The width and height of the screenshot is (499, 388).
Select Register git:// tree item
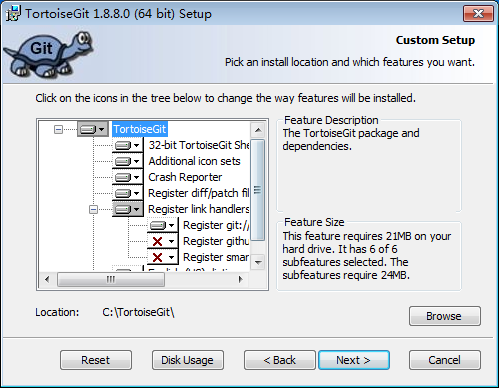pos(216,225)
